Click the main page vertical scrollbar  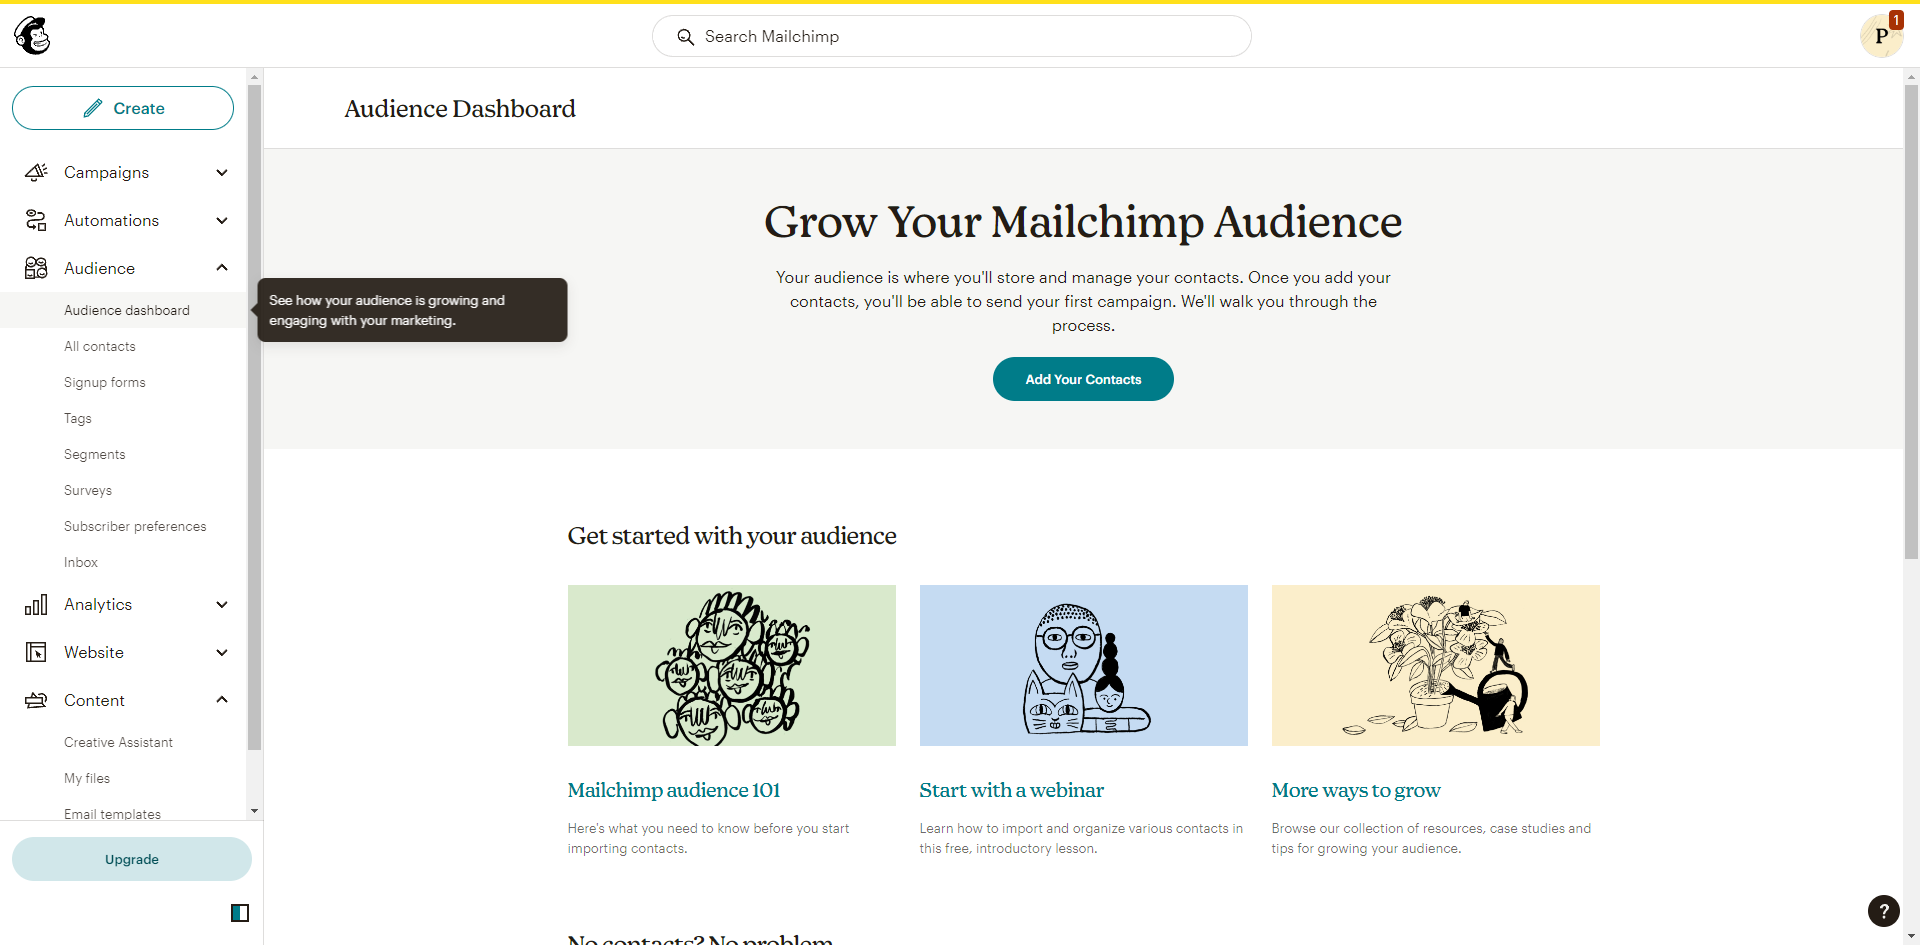[x=1911, y=320]
